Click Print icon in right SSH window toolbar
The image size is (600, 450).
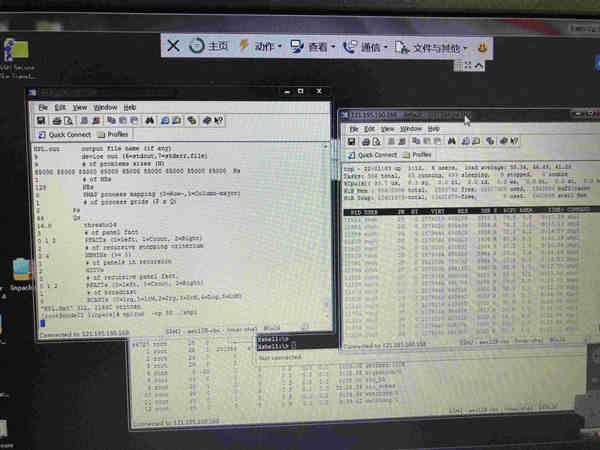point(366,142)
